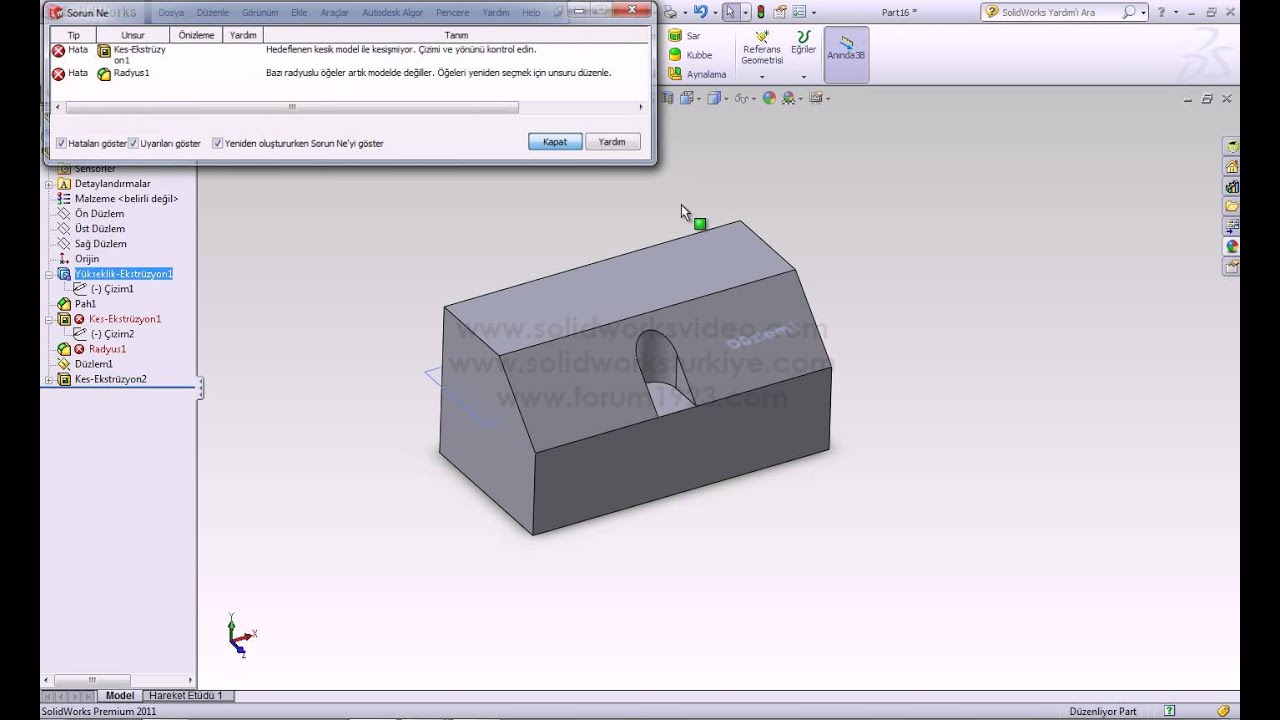Select Ön Düzlem in feature tree
This screenshot has width=1280, height=720.
click(99, 213)
